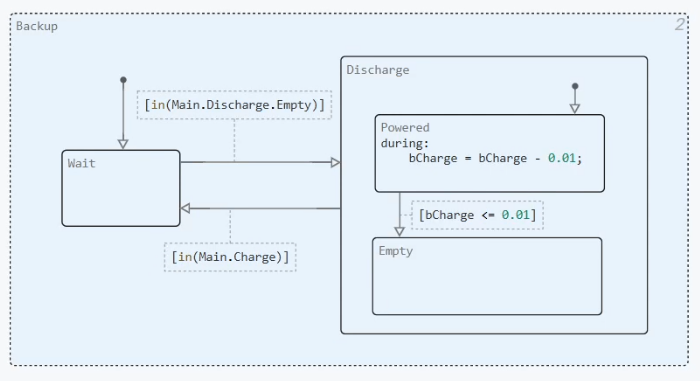Select the [in(Main.Charge)] transition label
Image resolution: width=700 pixels, height=381 pixels.
pyautogui.click(x=230, y=257)
